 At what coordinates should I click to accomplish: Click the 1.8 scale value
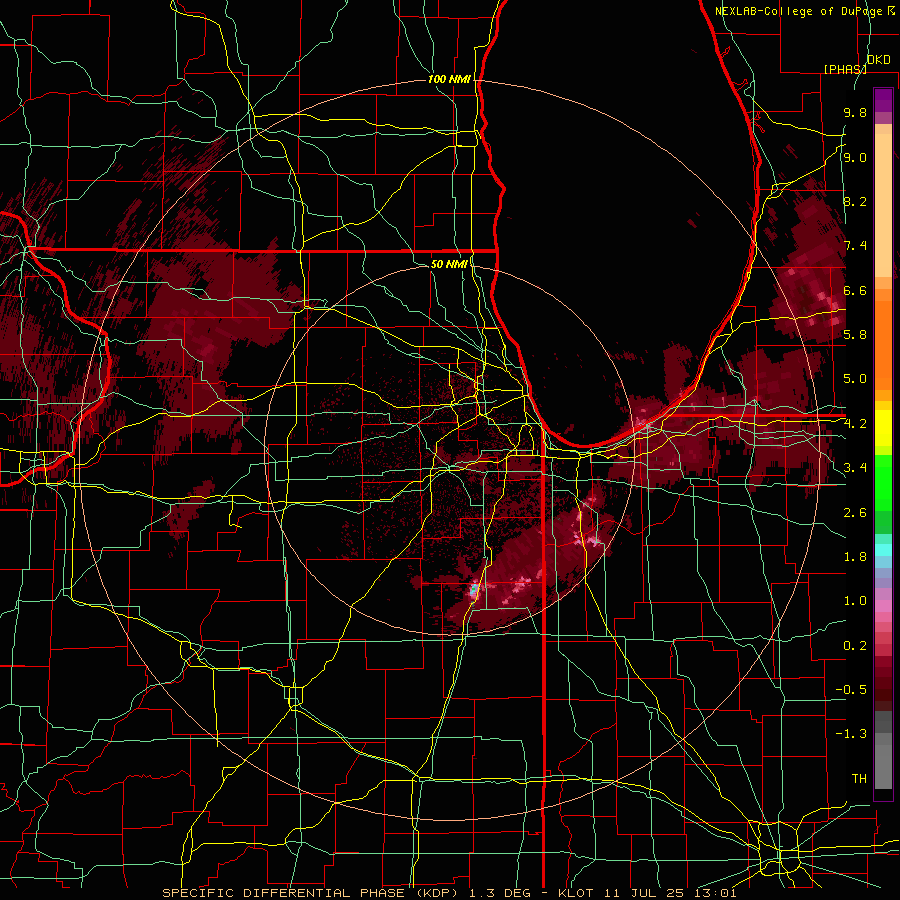(x=855, y=557)
